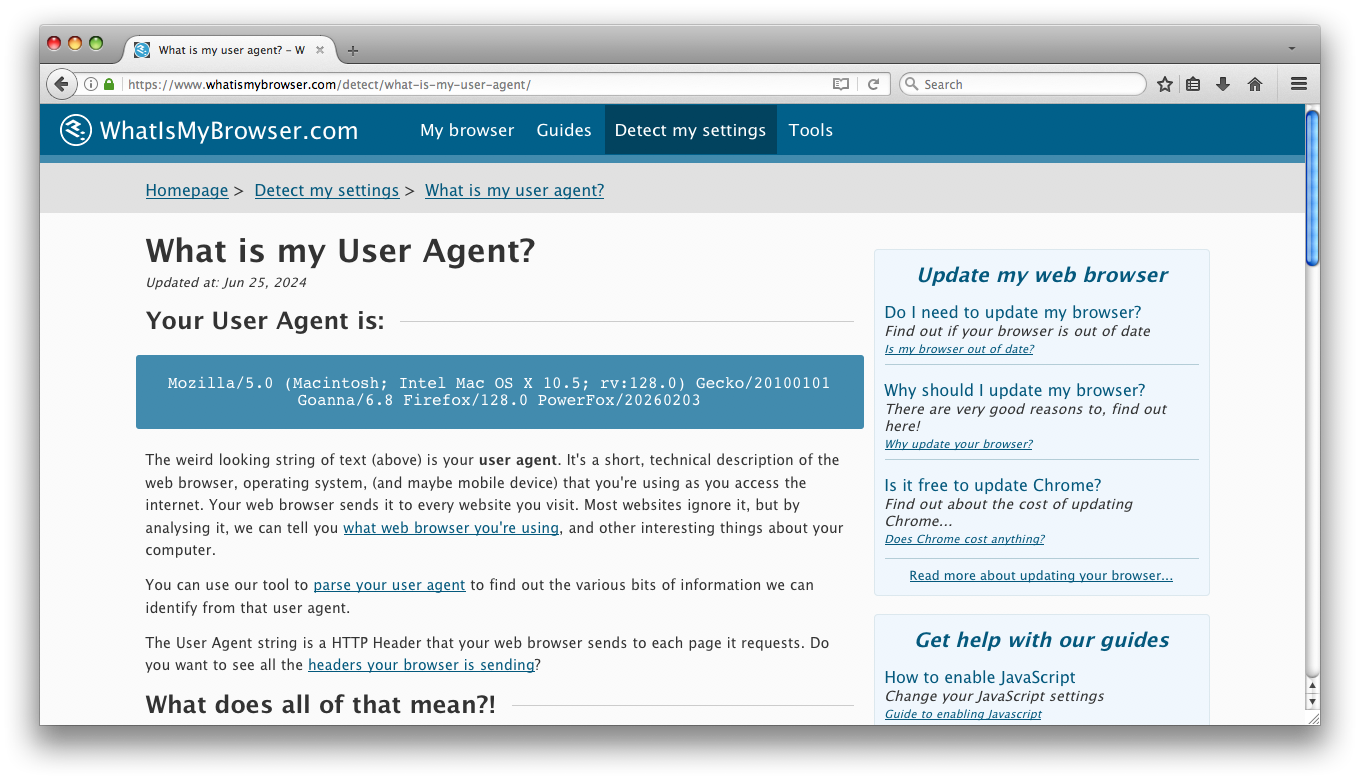Open the My browser nav menu
1360x780 pixels.
(x=467, y=130)
